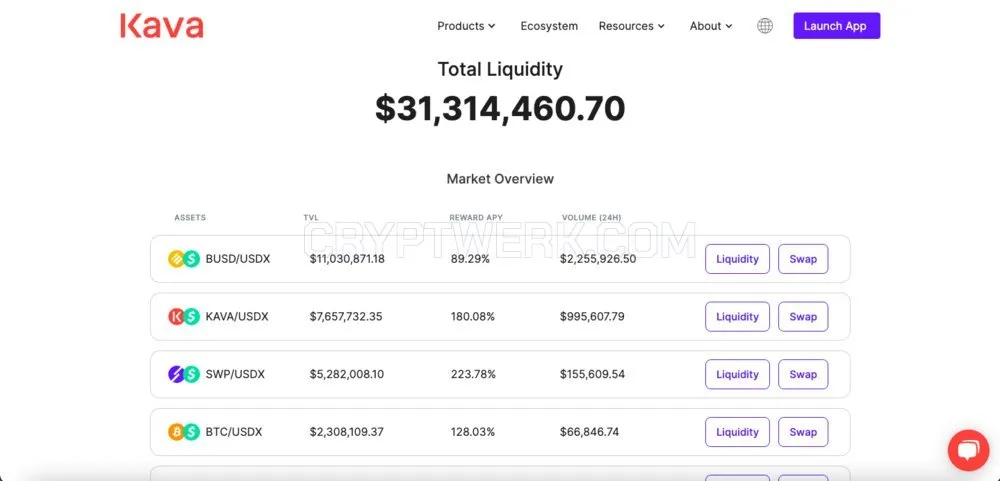Click Liquidity for the BUSD/USDX pool
Image resolution: width=1000 pixels, height=481 pixels.
[737, 259]
